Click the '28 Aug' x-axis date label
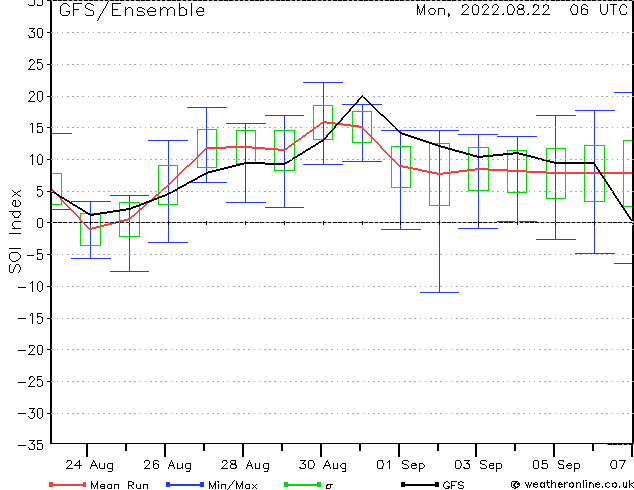Image resolution: width=634 pixels, height=490 pixels. click(245, 465)
